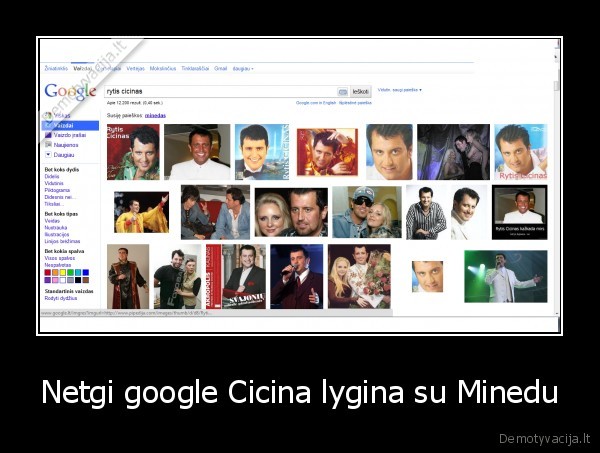This screenshot has width=600, height=453.
Task: Pick the purple color swatch
Action: pos(47,280)
